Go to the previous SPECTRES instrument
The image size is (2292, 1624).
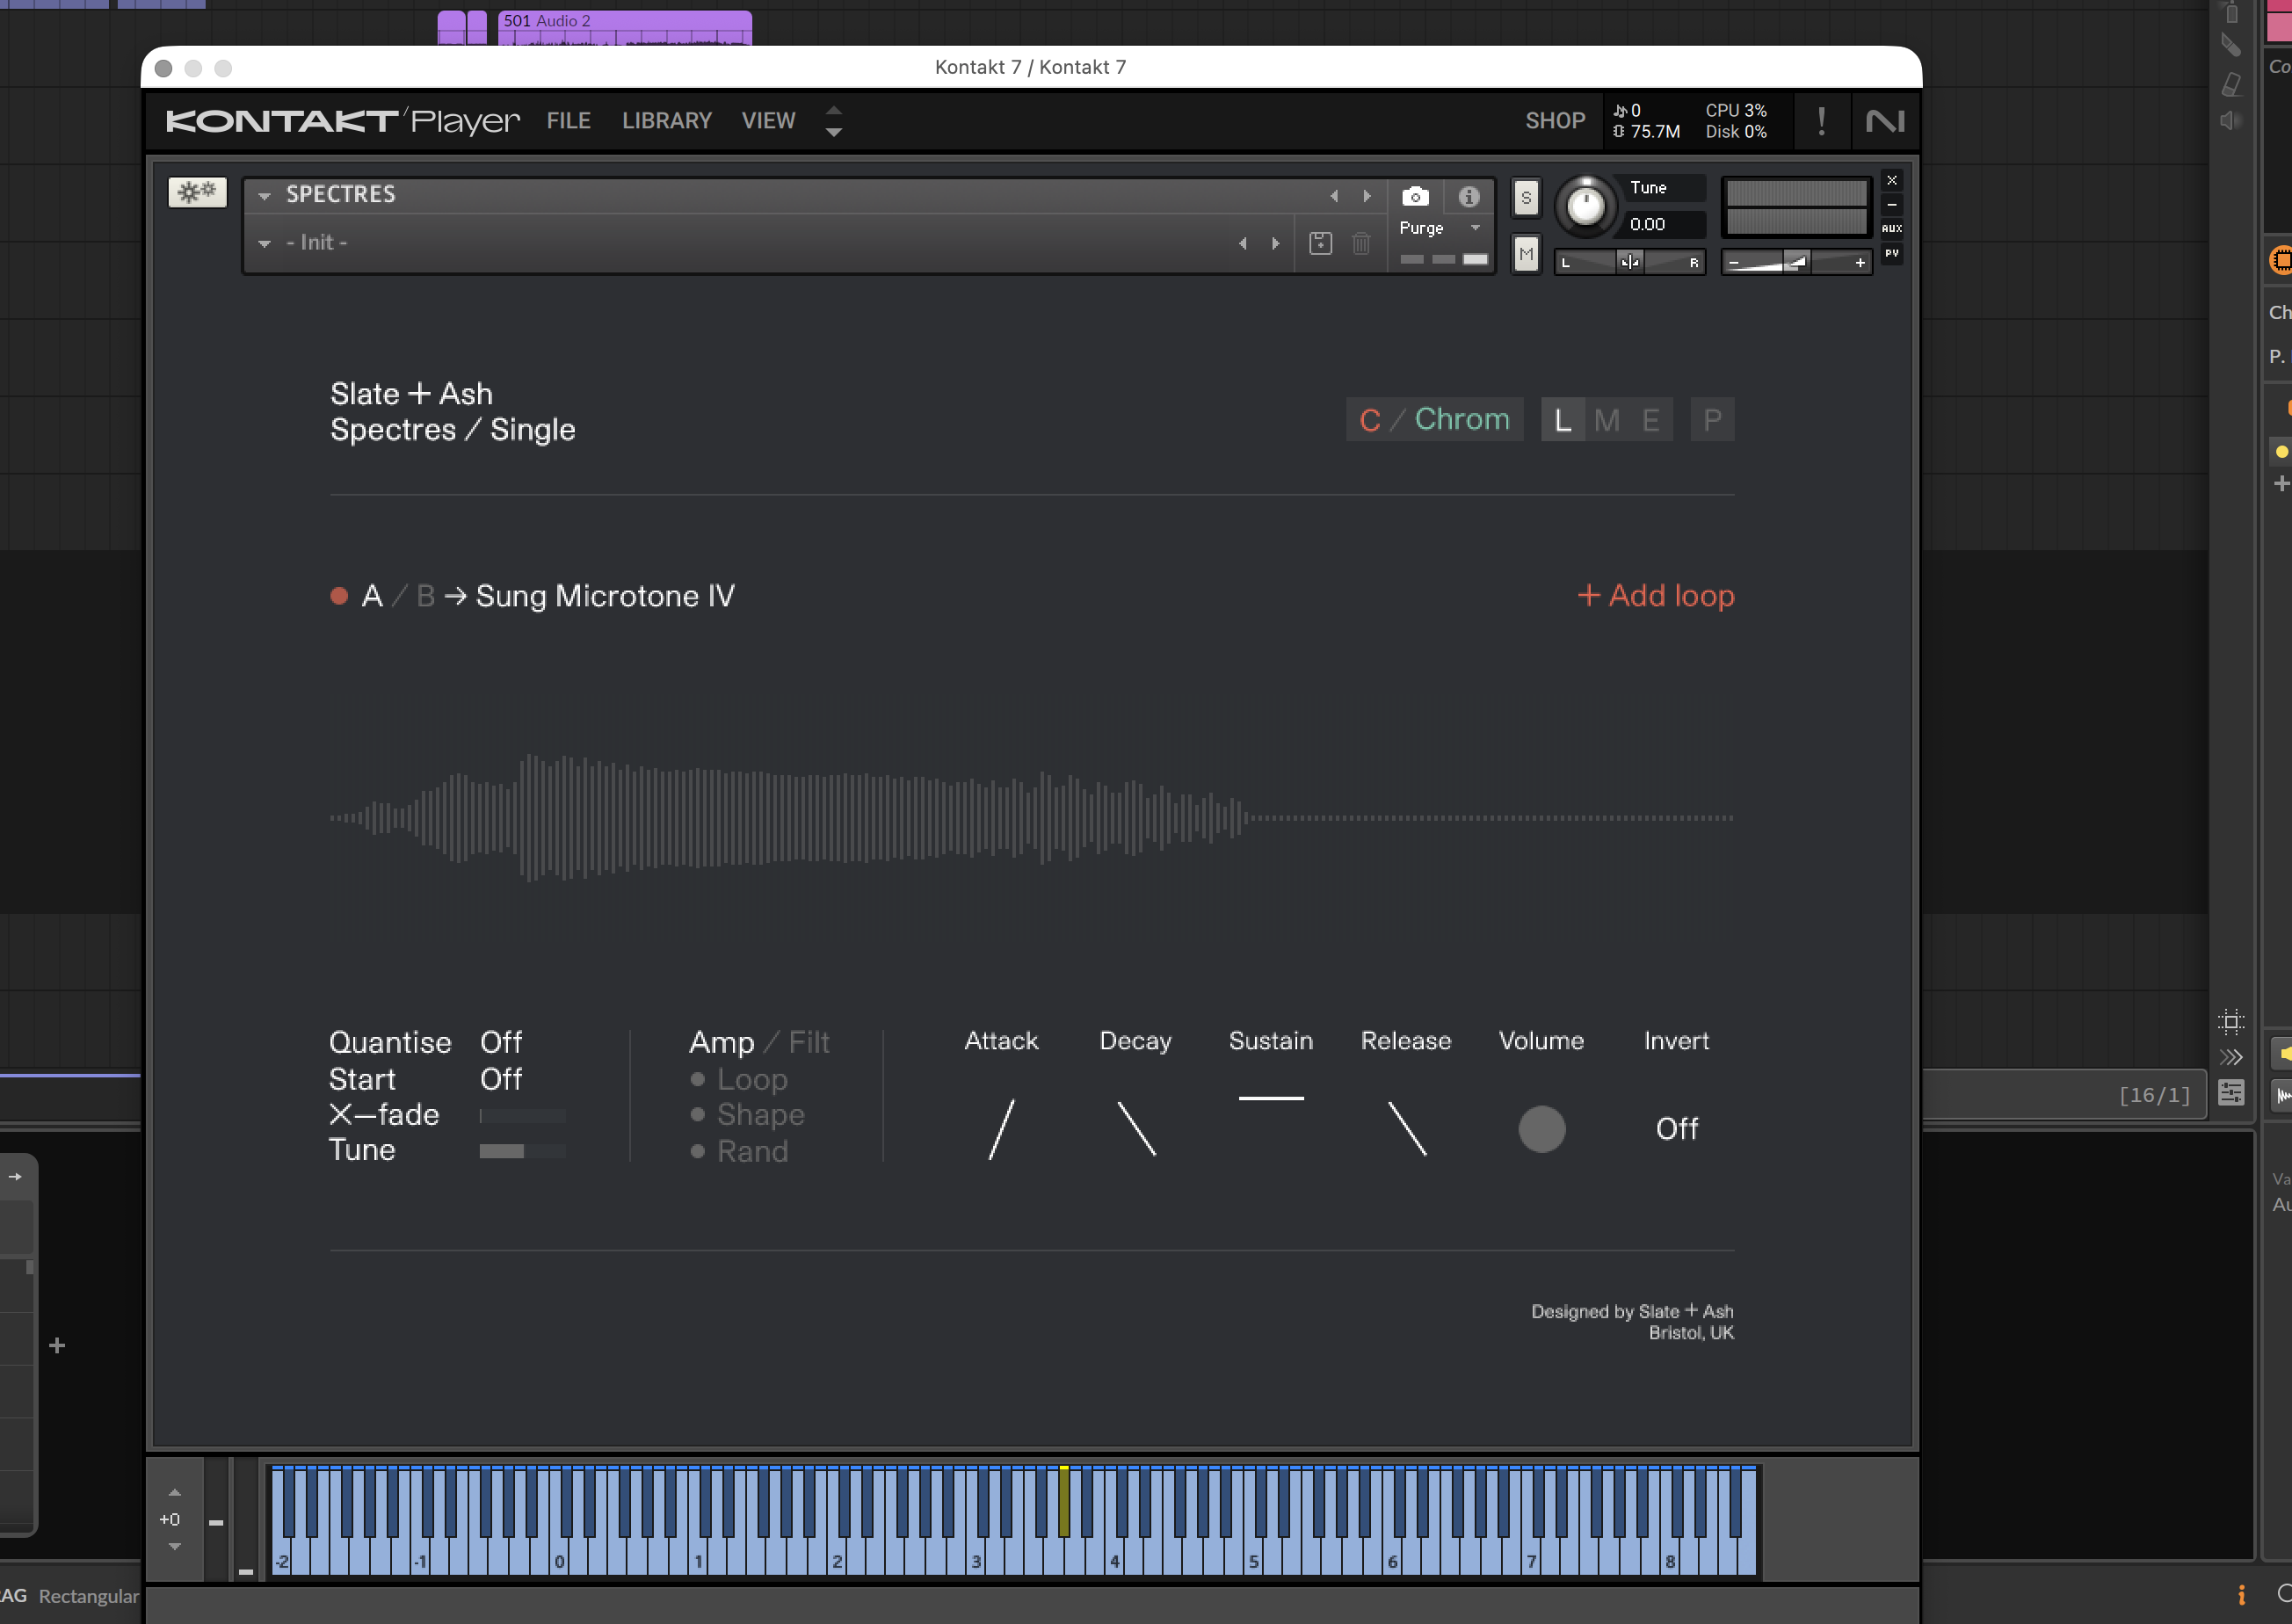pyautogui.click(x=1334, y=196)
